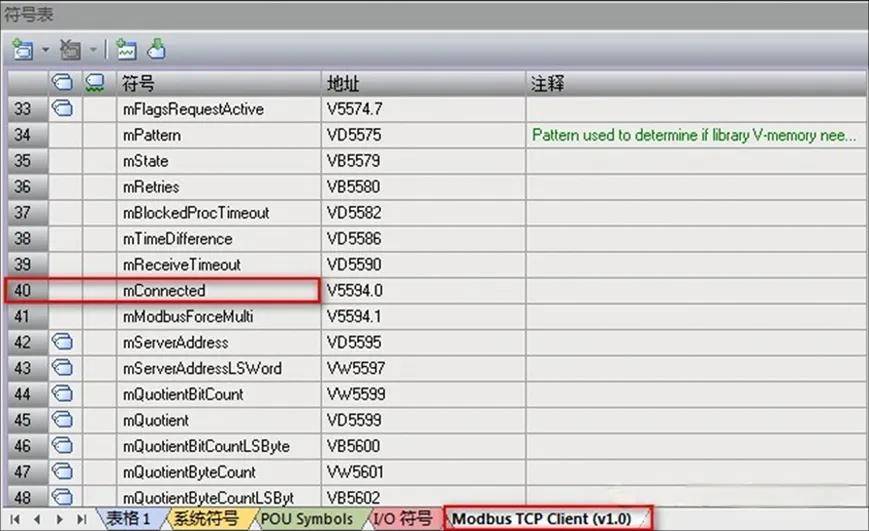Screen dimensions: 869x531
Task: Click the mPattern comment cell
Action: pos(696,135)
